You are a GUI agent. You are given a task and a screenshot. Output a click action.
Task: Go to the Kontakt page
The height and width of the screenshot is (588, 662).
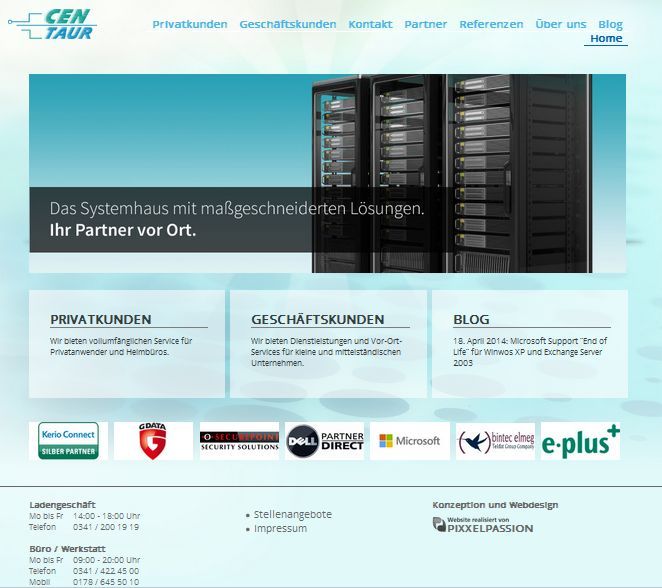pos(370,24)
